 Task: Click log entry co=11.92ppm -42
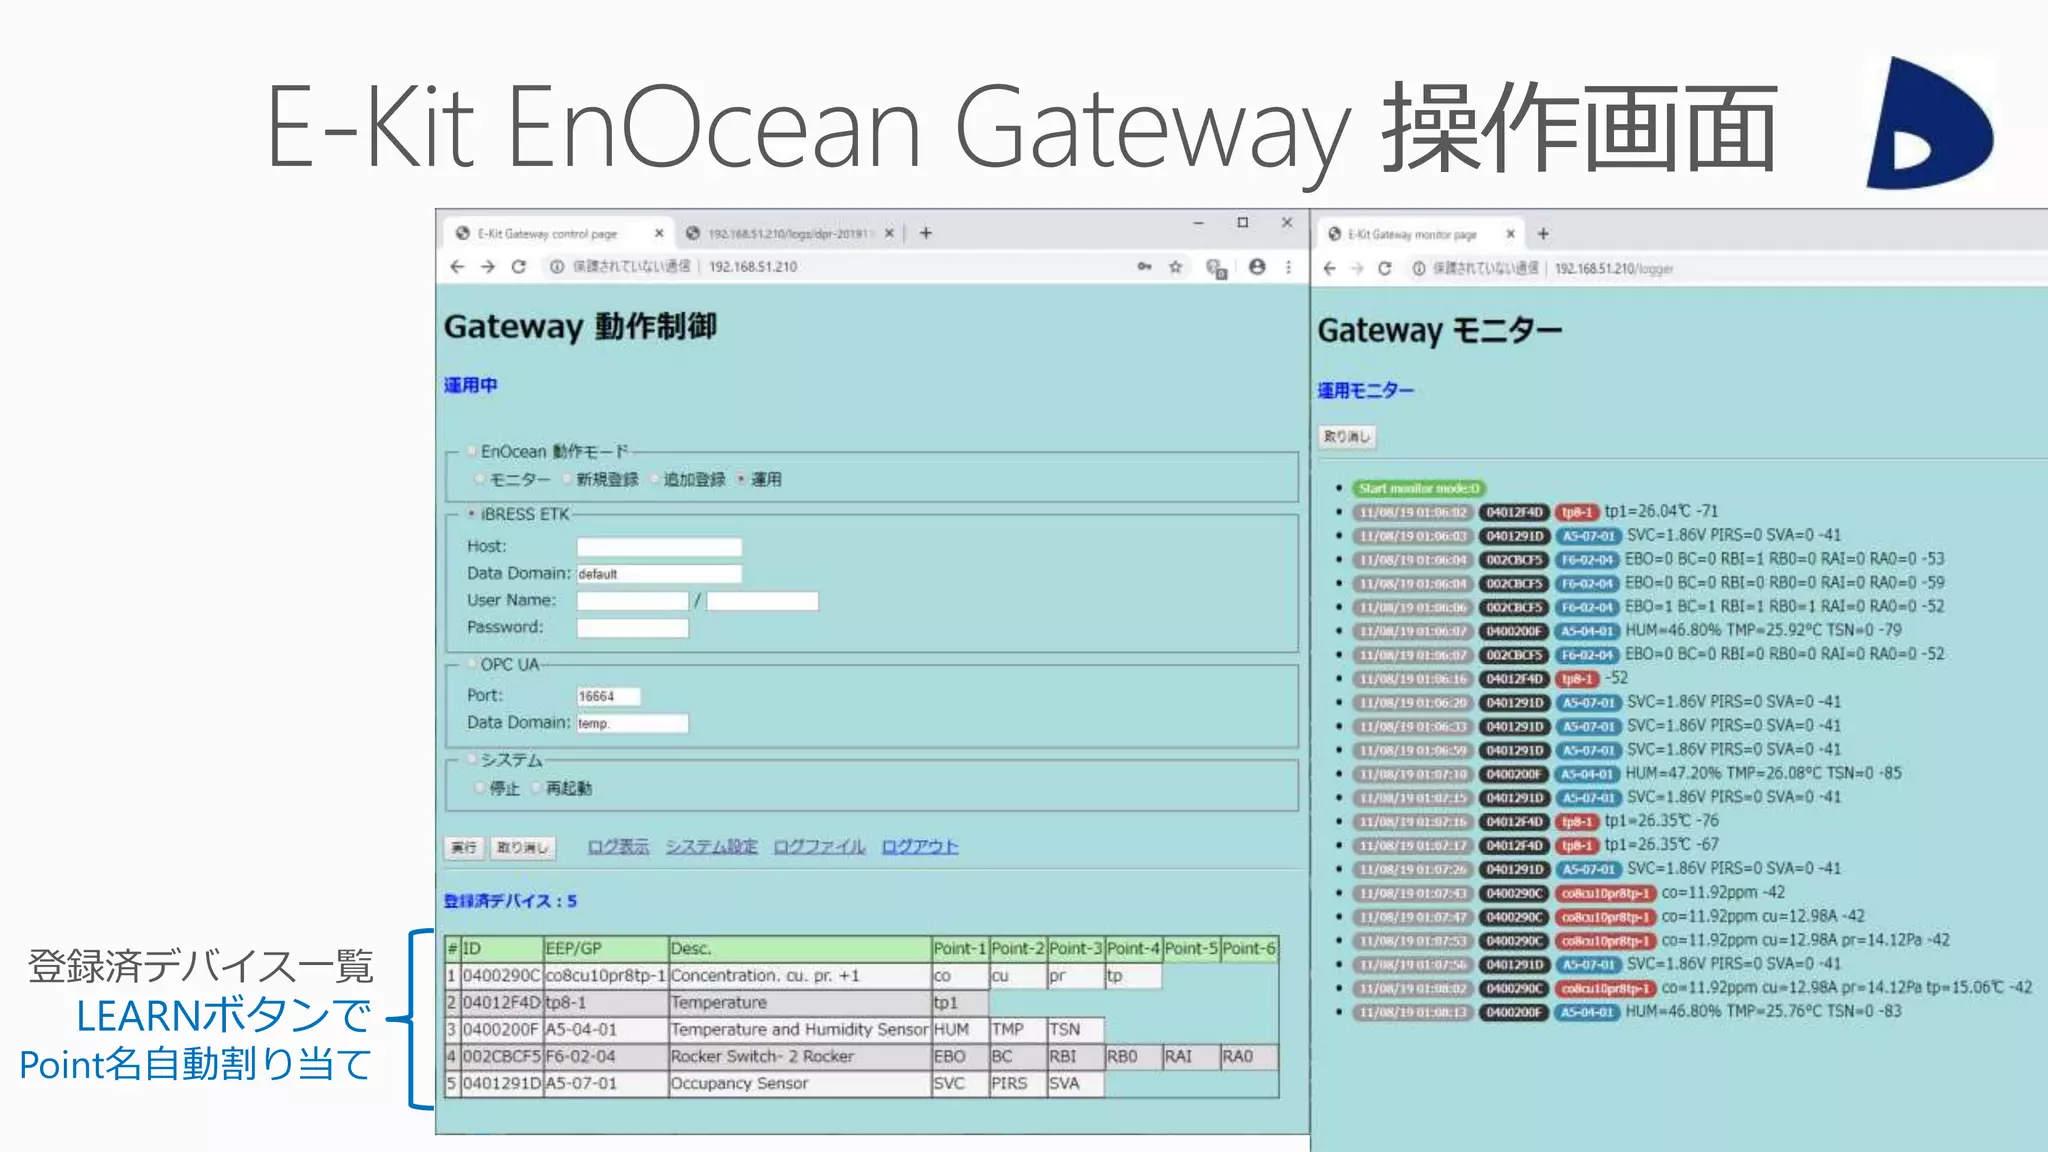point(1723,892)
